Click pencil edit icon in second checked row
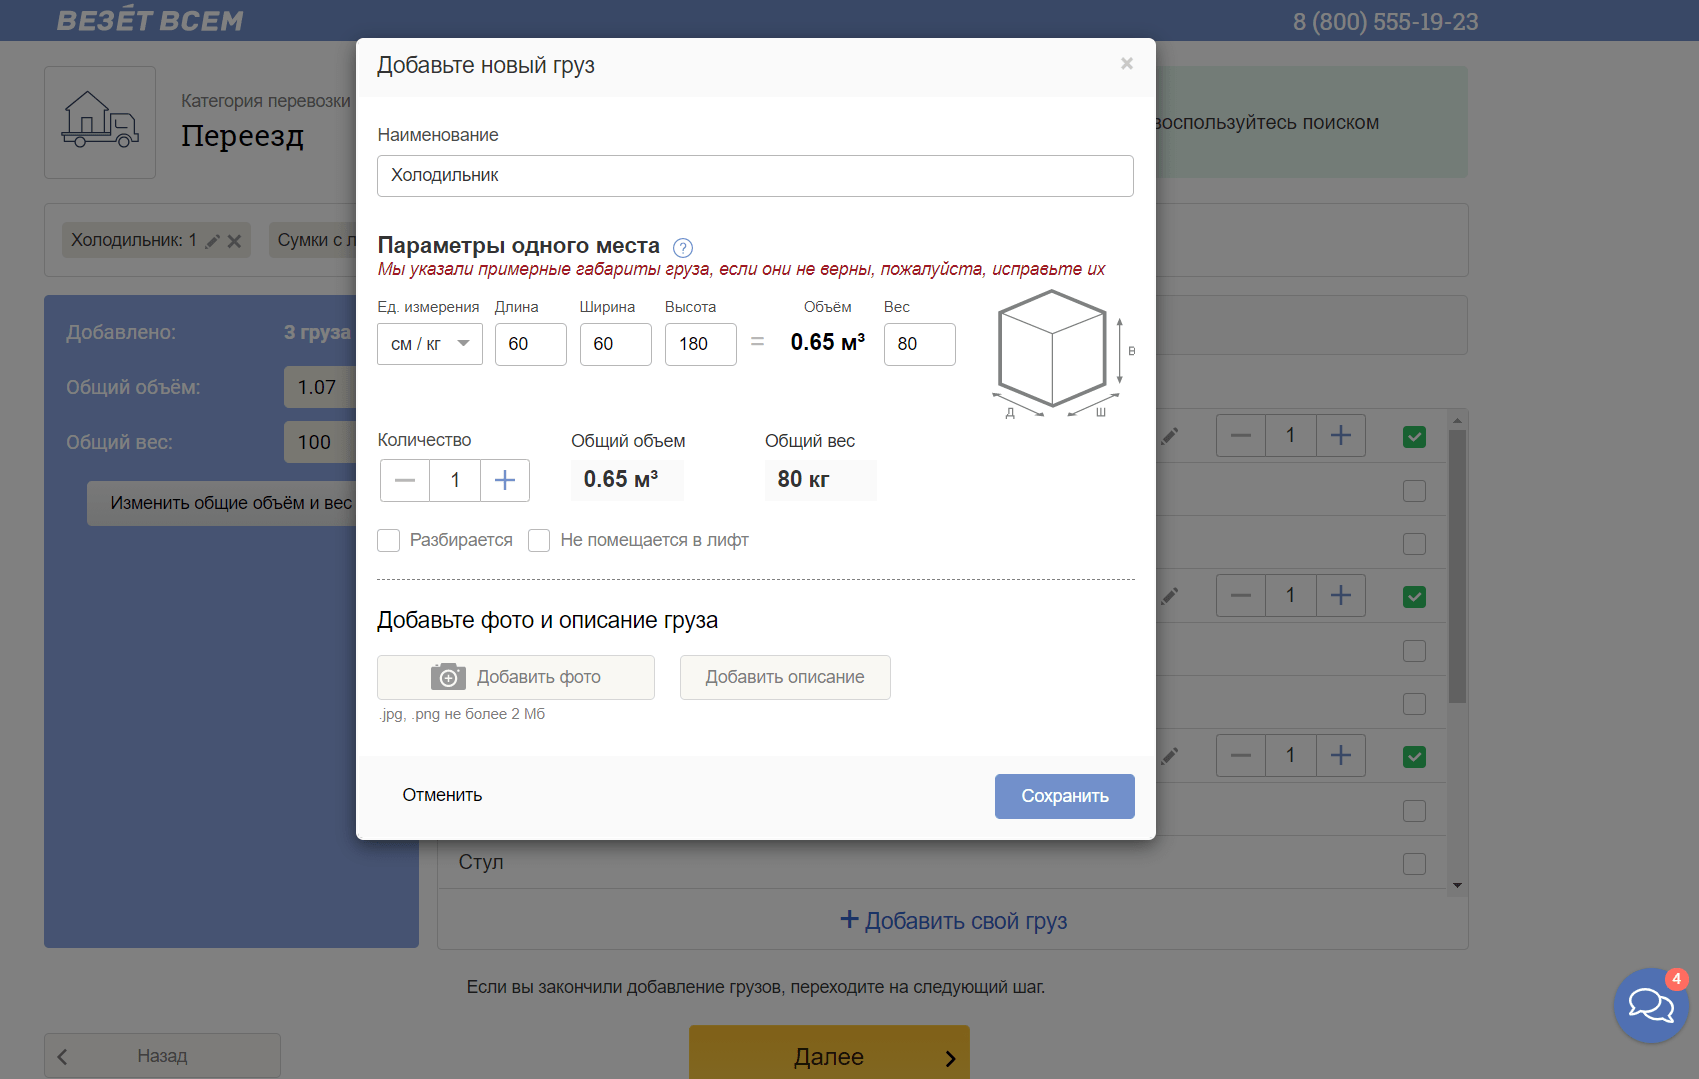 [x=1170, y=596]
